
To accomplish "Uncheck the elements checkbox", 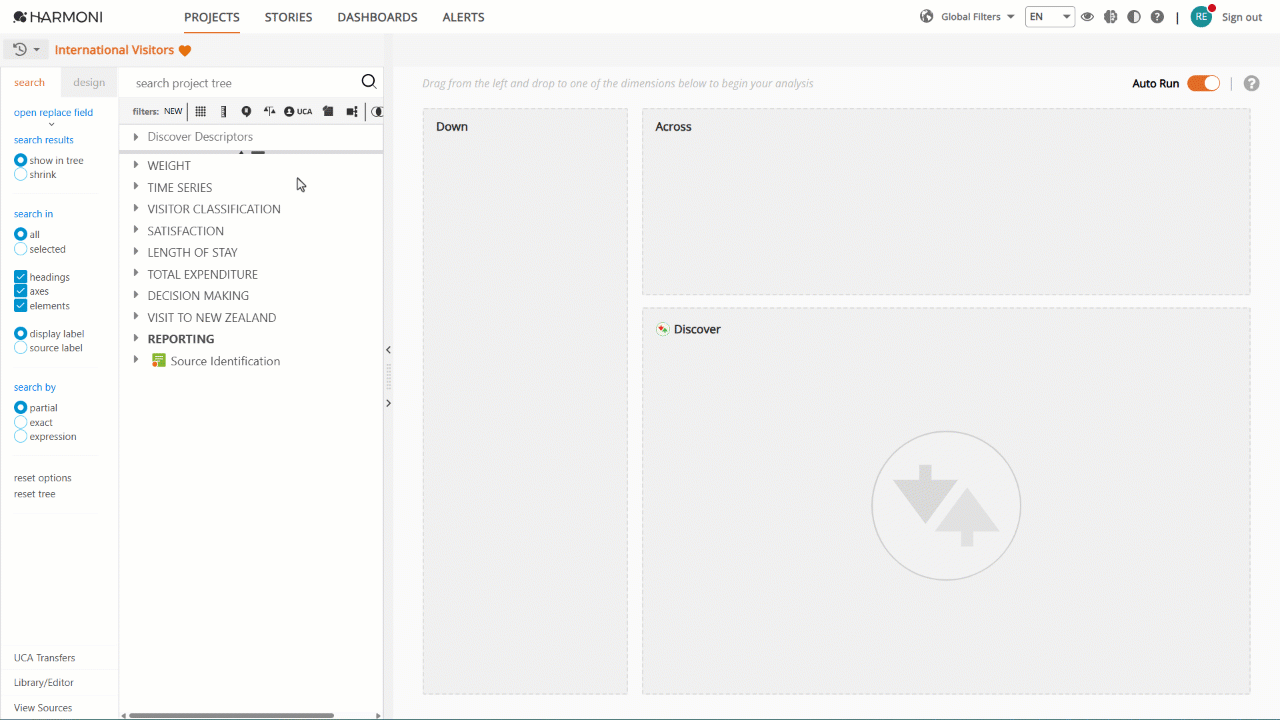I will coord(21,306).
